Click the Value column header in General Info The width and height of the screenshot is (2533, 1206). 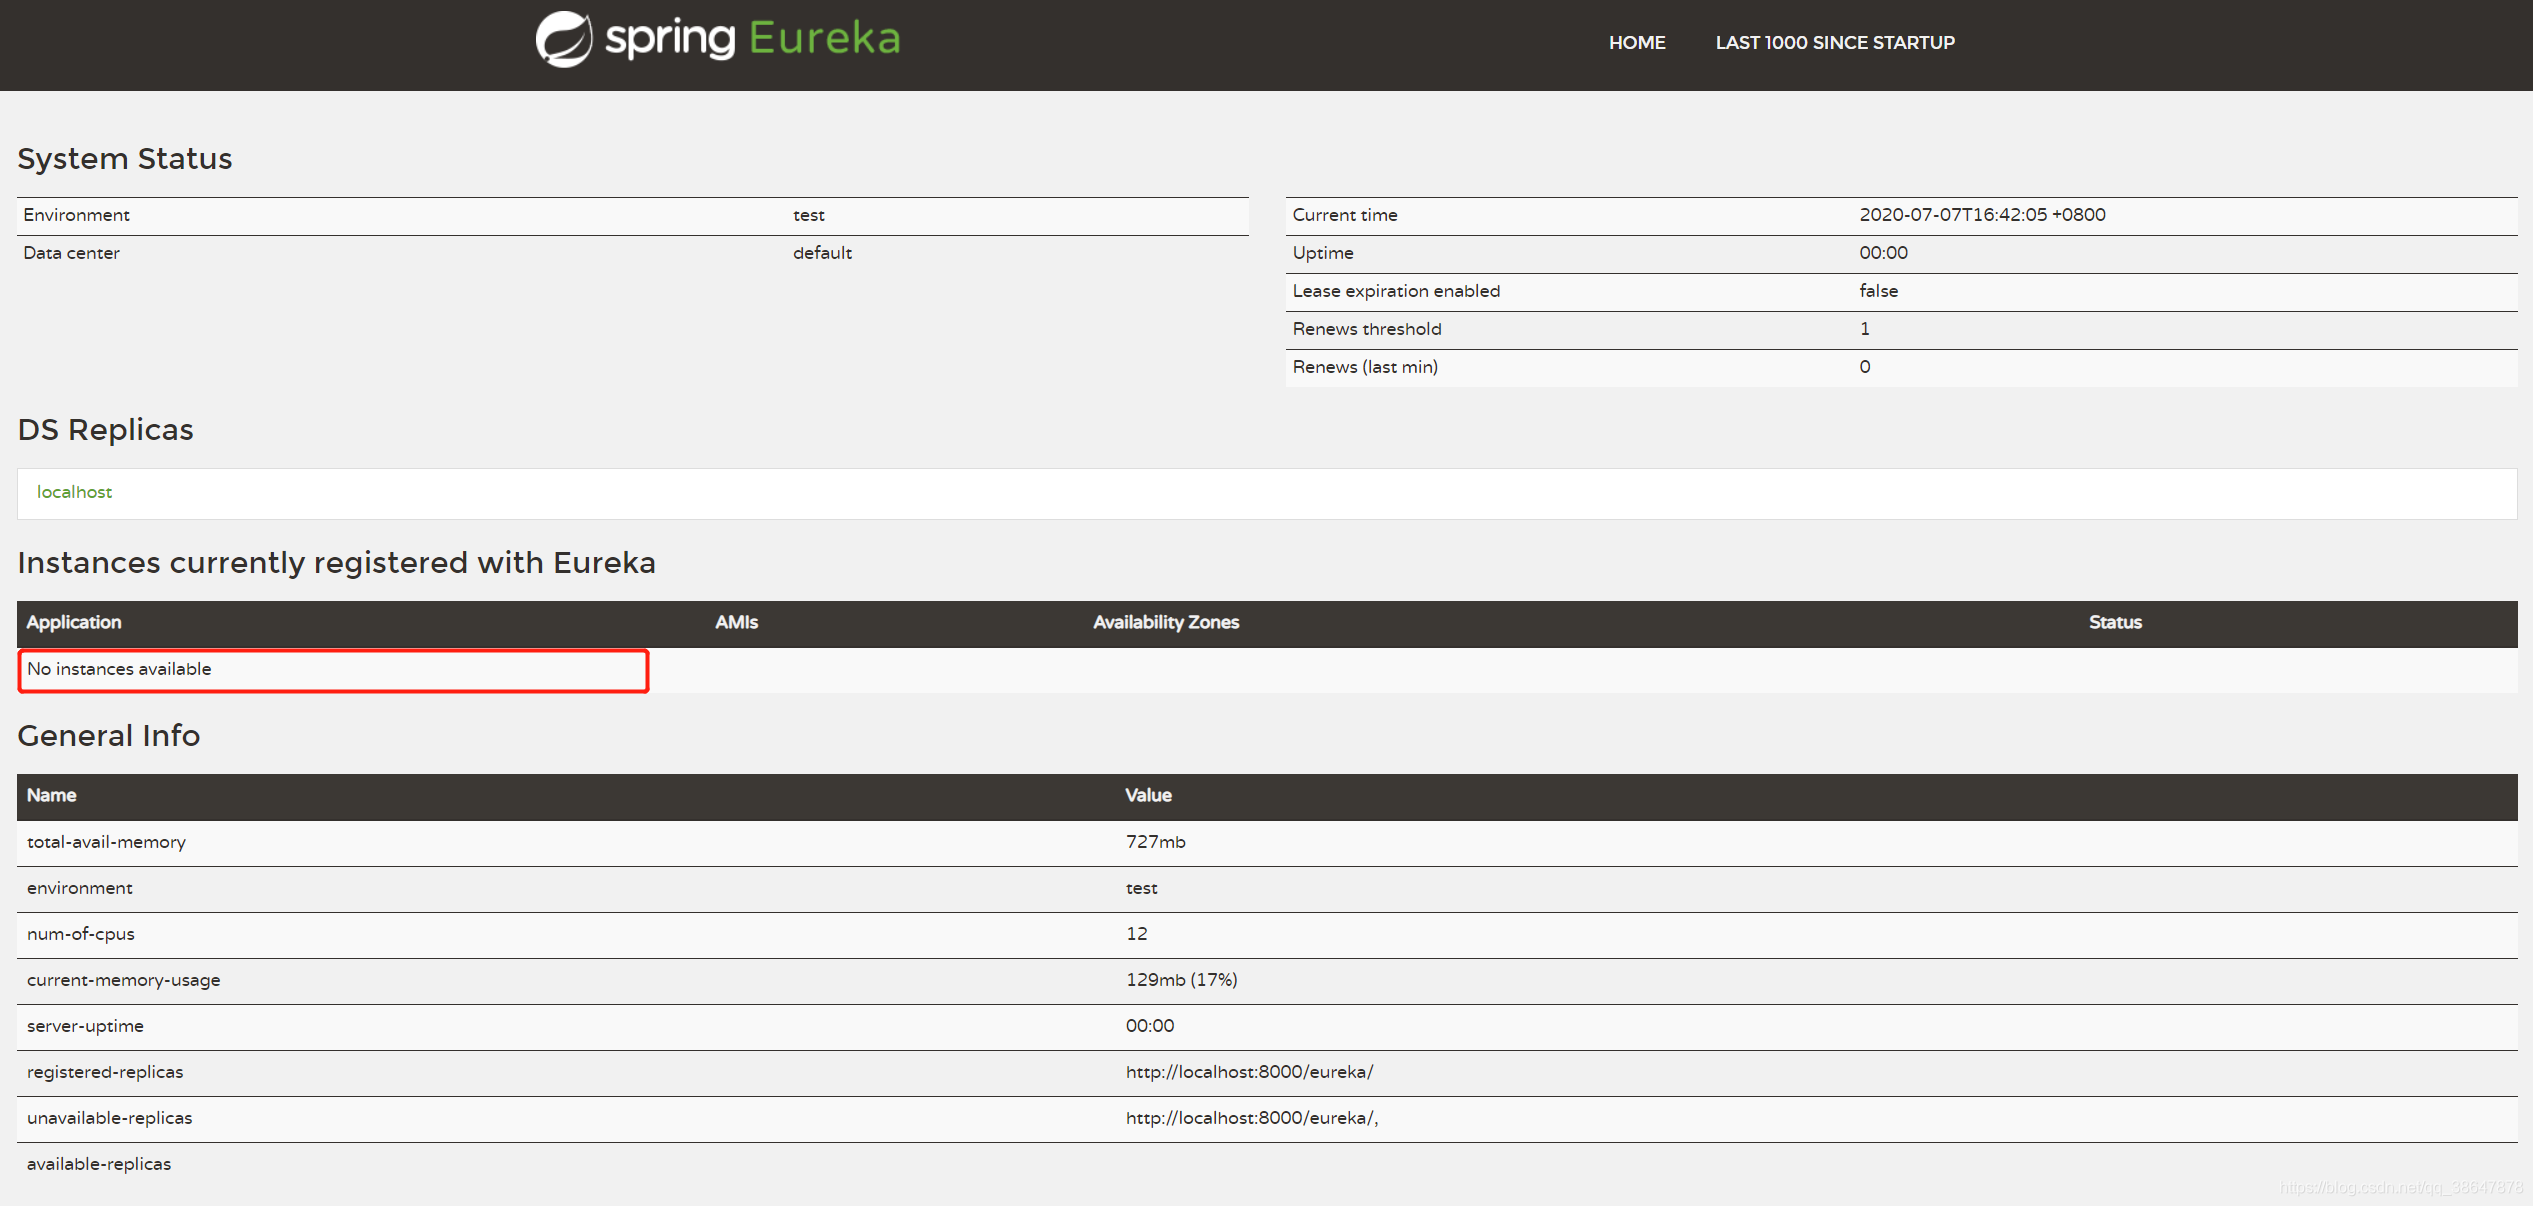[x=1148, y=795]
